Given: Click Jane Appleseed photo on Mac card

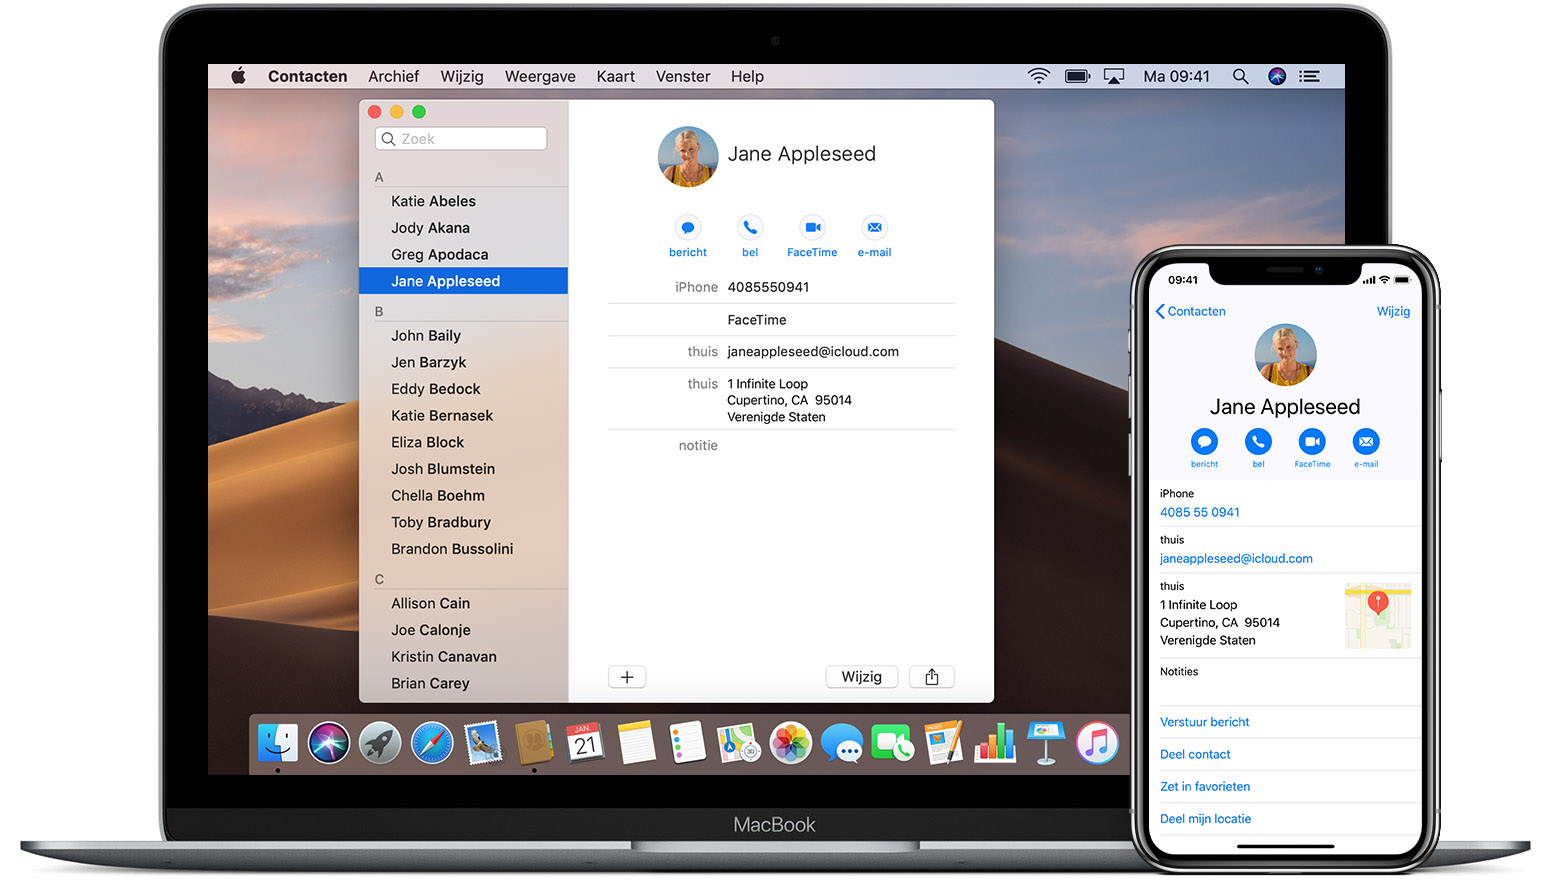Looking at the screenshot, I should (688, 156).
